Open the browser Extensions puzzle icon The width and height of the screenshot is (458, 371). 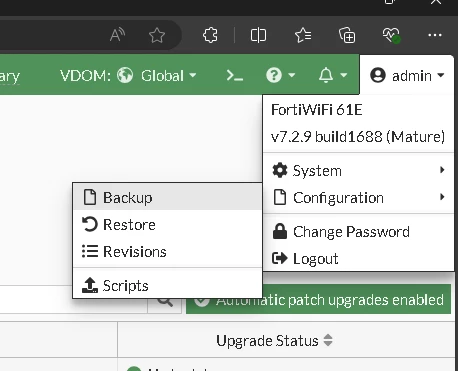click(210, 35)
